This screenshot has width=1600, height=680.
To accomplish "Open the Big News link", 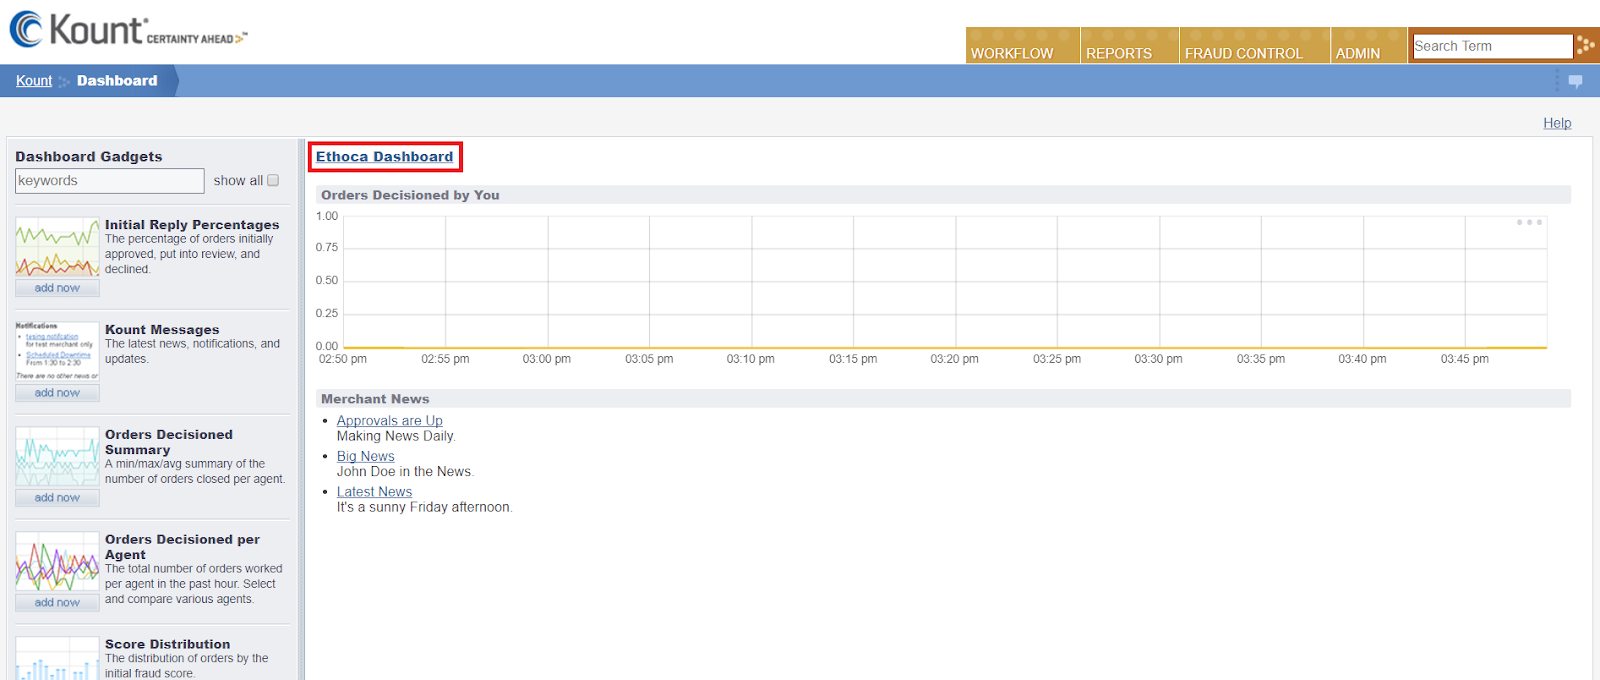I will click(366, 456).
